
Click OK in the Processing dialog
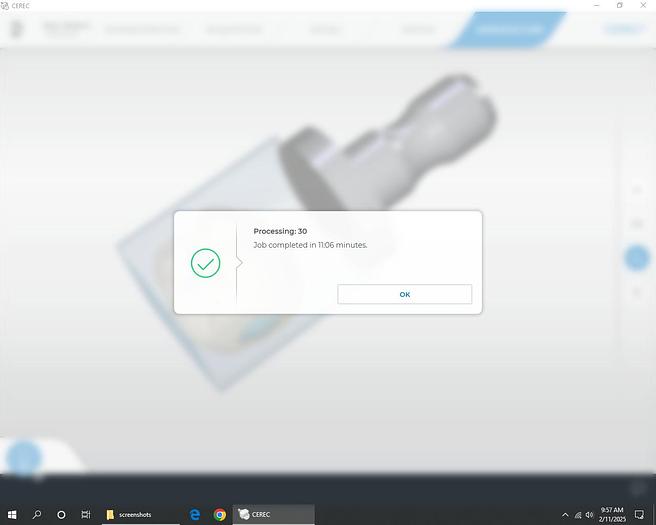click(x=405, y=294)
